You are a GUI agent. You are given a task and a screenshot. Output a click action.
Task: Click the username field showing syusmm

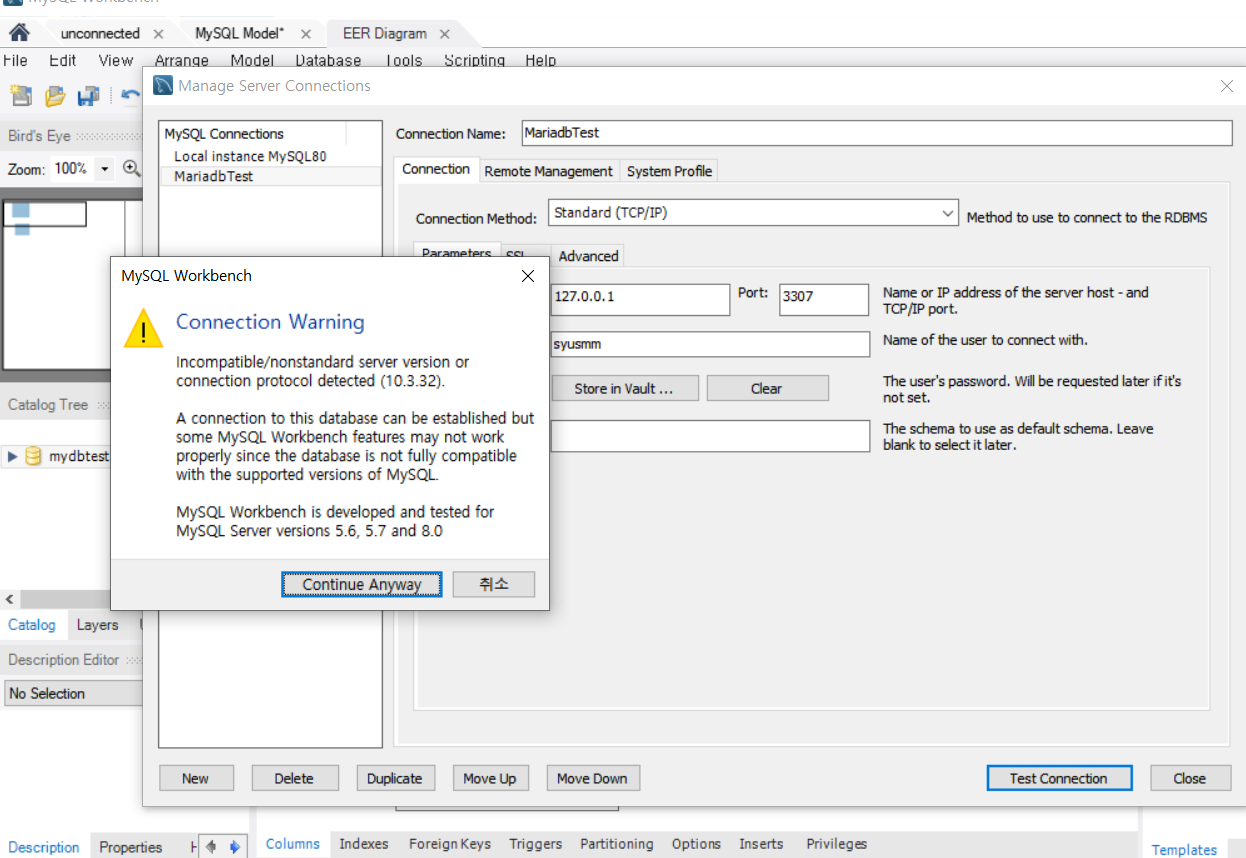click(710, 344)
